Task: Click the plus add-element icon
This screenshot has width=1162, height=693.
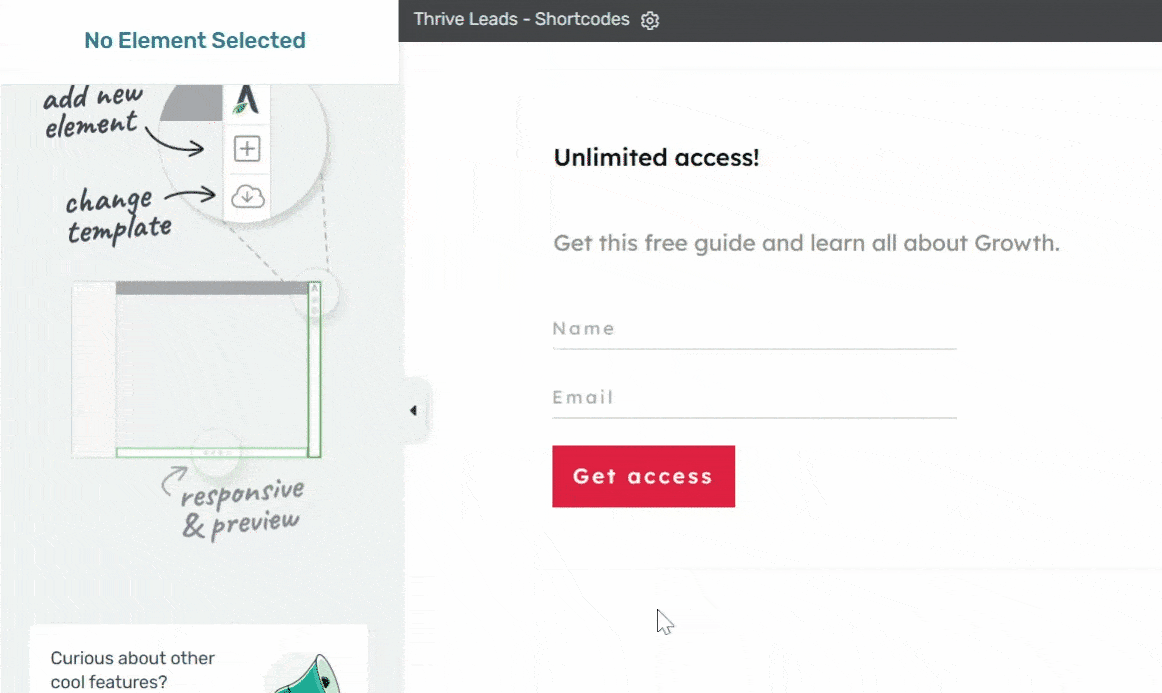Action: click(x=247, y=150)
